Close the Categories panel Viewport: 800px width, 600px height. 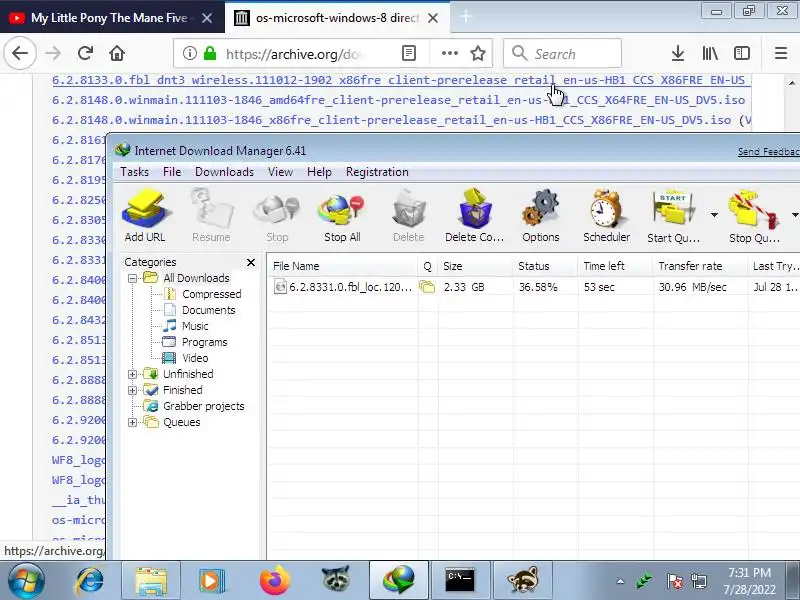[x=251, y=262]
